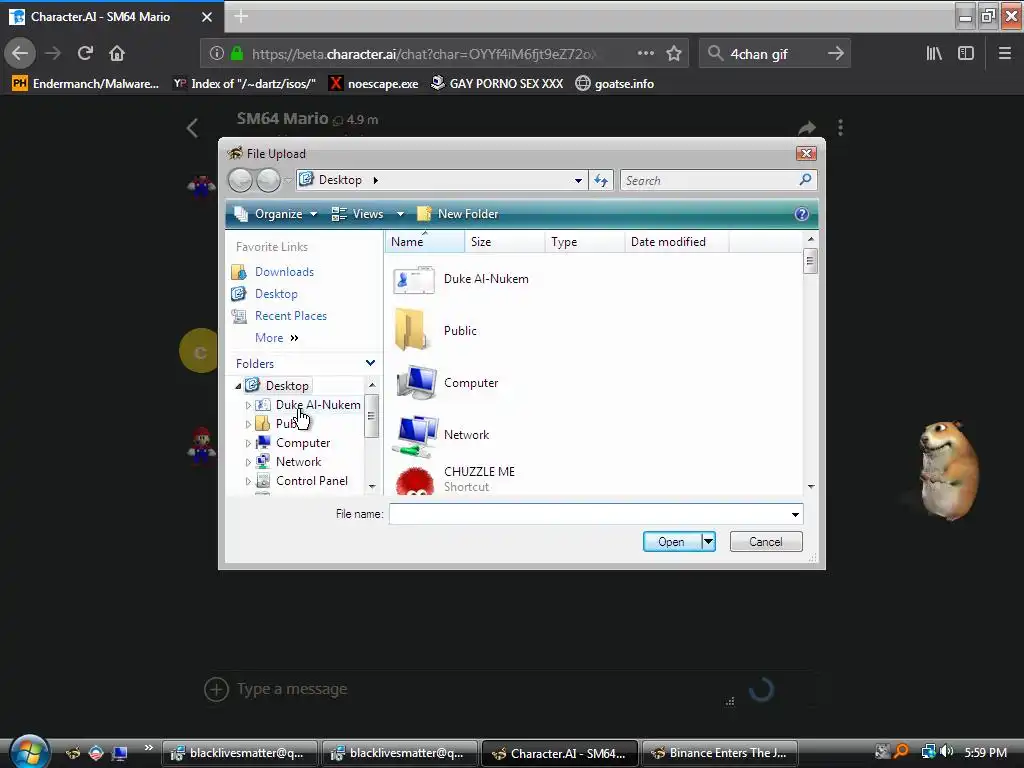This screenshot has width=1024, height=768.
Task: Collapse the Folders pane chevron
Action: tap(370, 363)
